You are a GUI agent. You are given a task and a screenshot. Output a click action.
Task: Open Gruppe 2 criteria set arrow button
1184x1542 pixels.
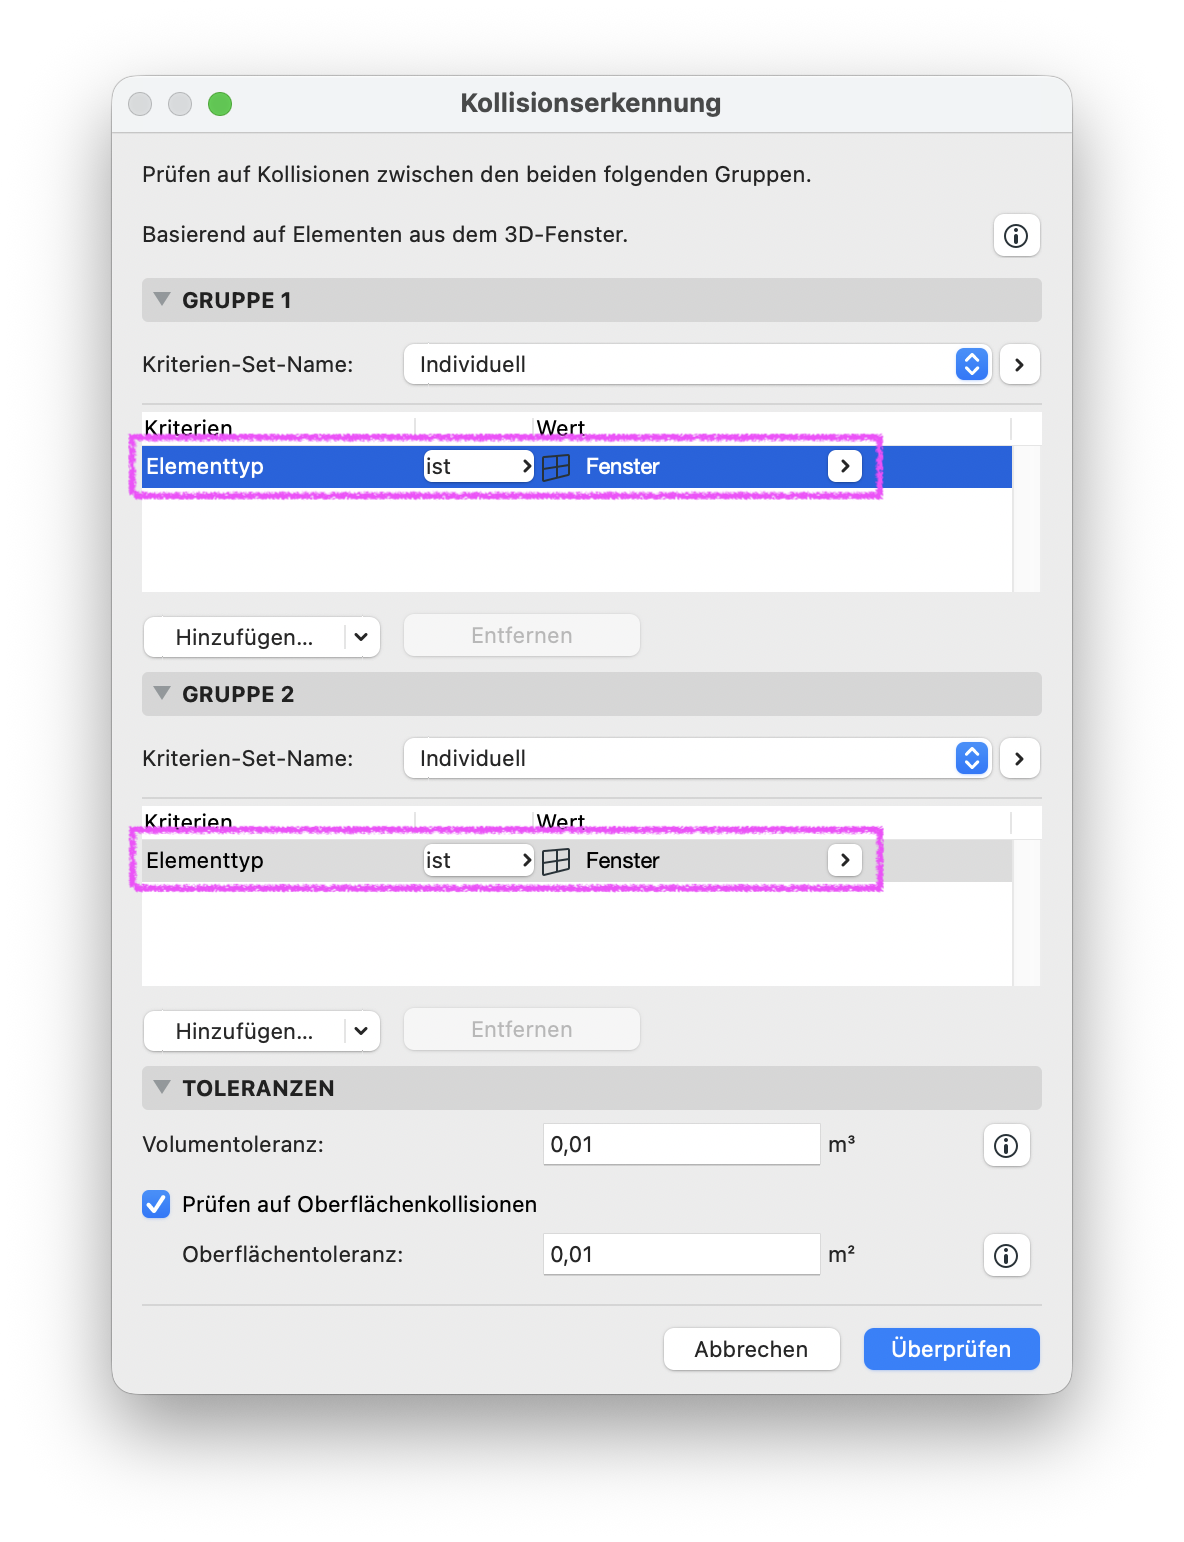1019,759
